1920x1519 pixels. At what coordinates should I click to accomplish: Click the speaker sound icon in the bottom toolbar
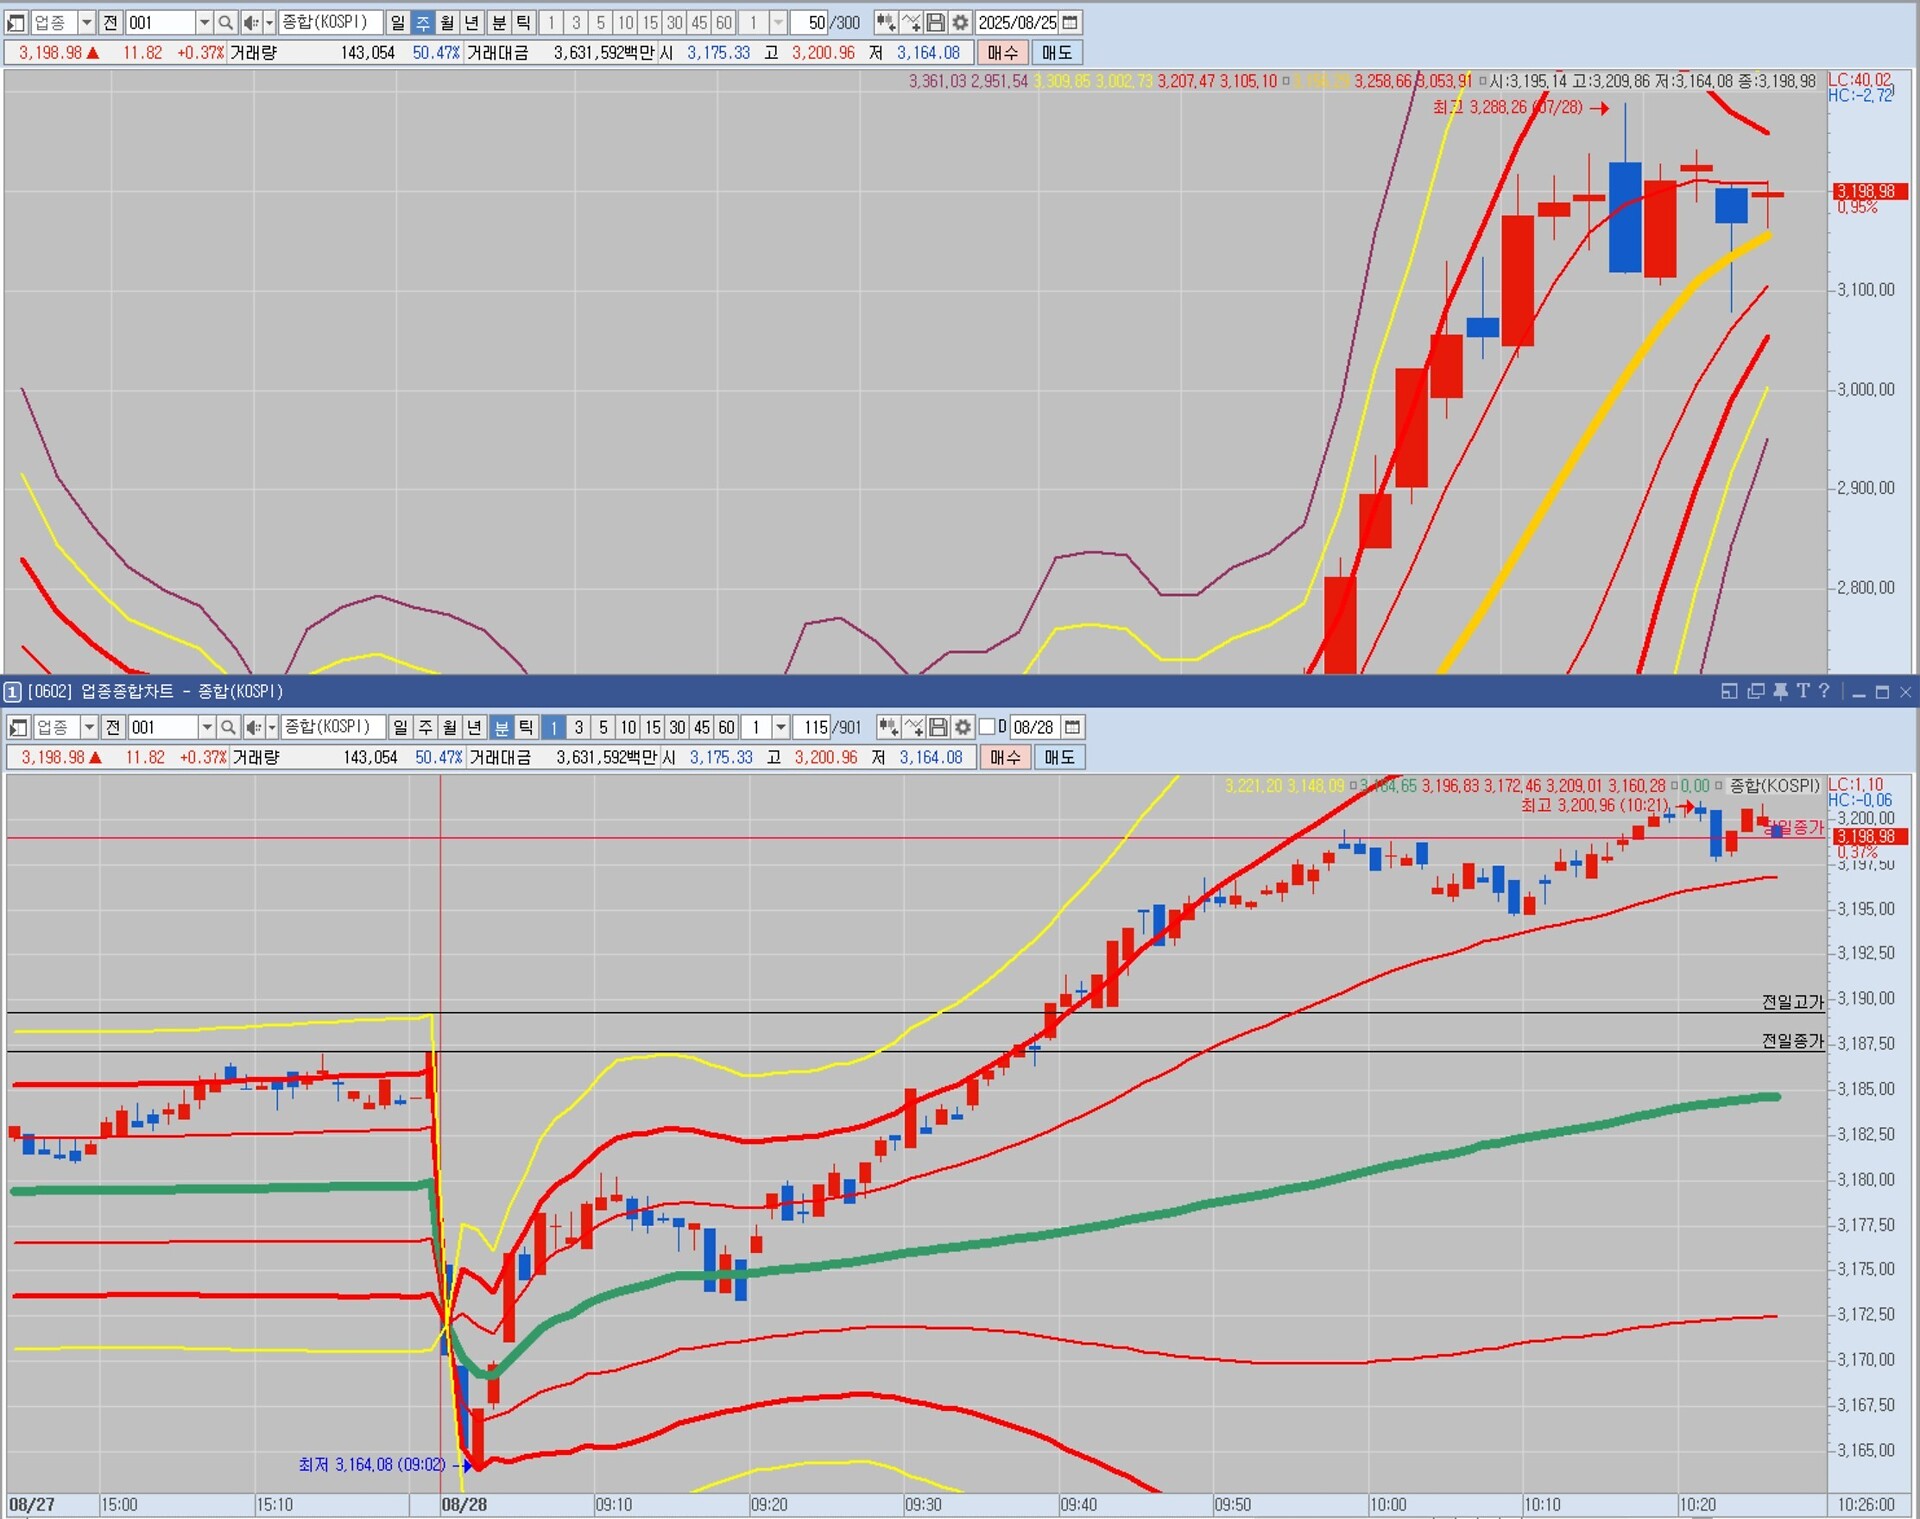tap(253, 727)
